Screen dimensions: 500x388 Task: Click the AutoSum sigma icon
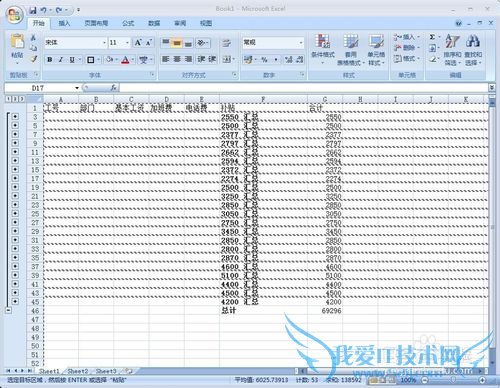[432, 37]
